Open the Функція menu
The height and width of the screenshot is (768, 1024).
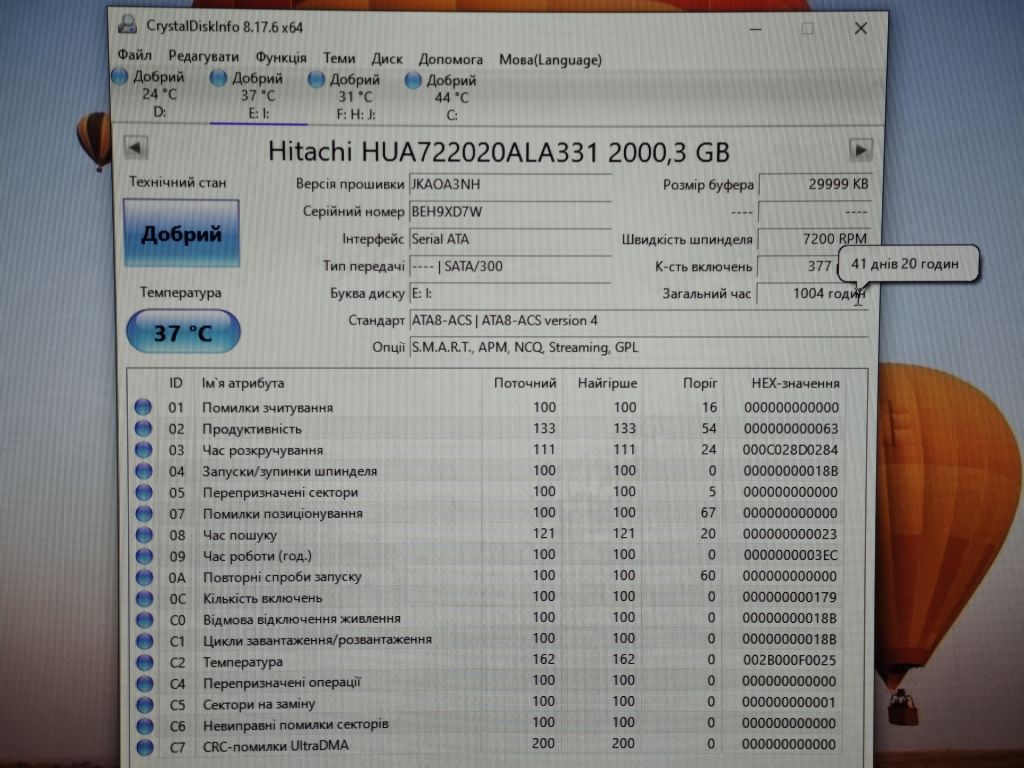281,57
